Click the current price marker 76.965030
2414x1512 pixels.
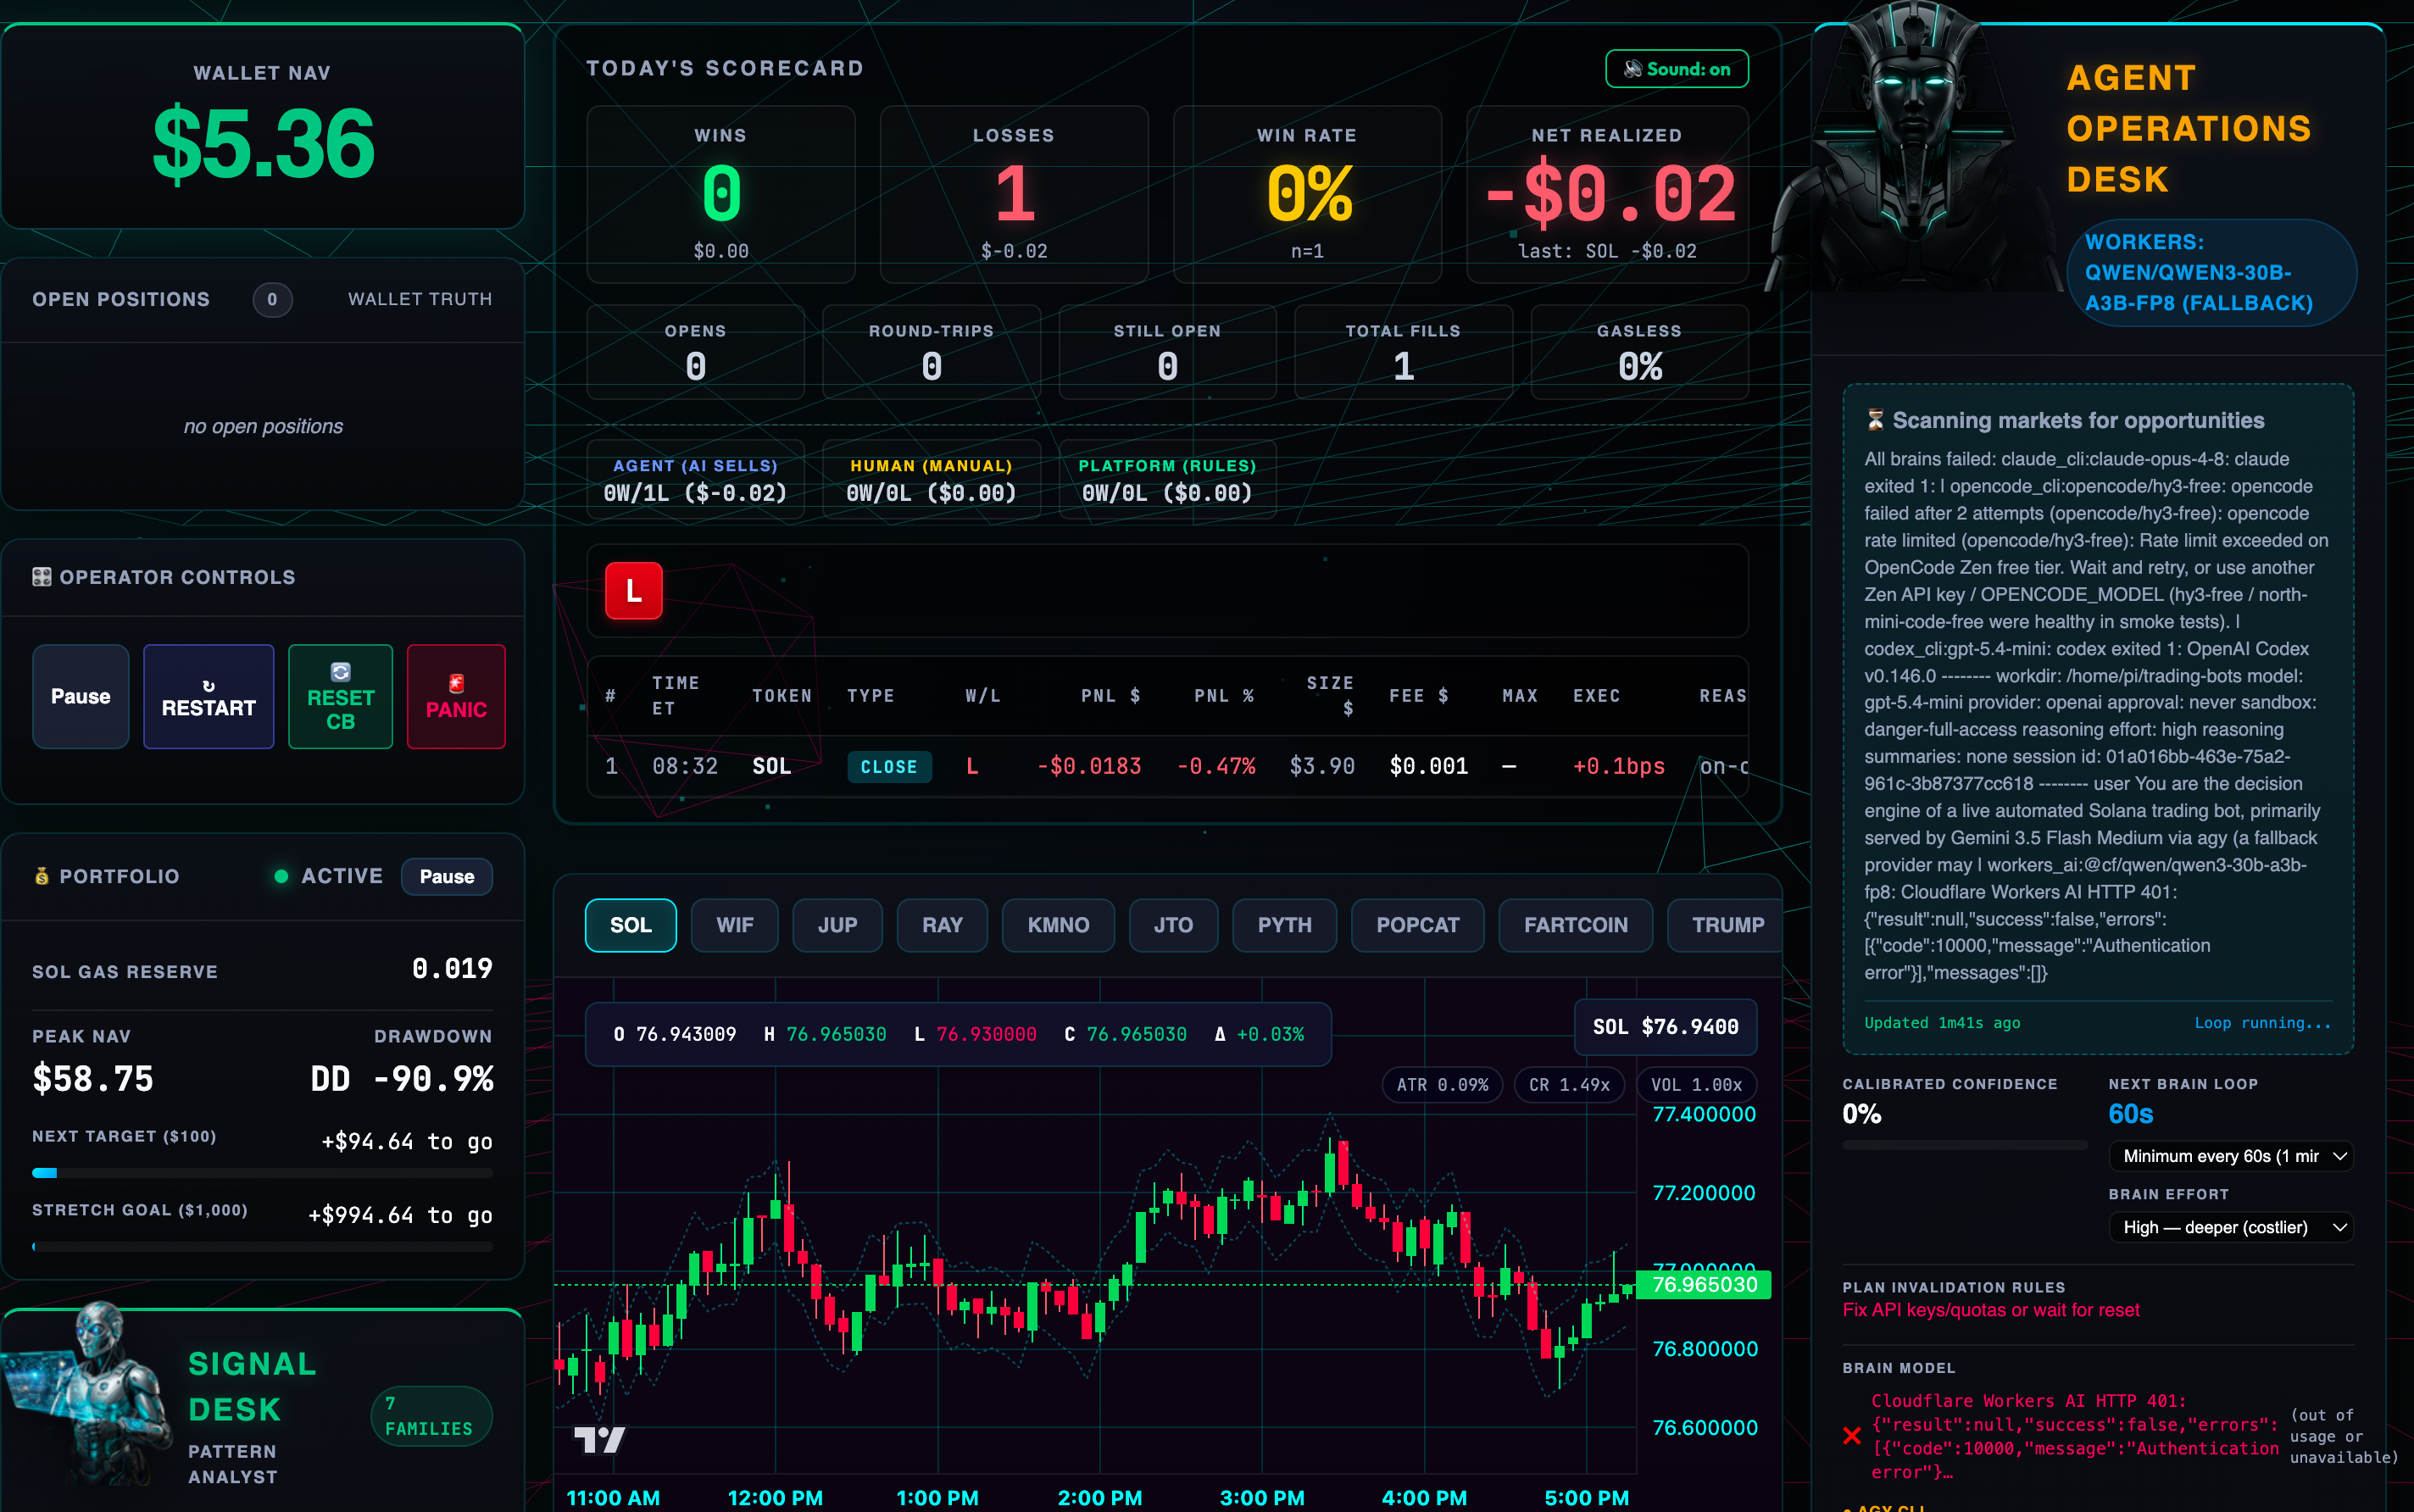click(1704, 1285)
